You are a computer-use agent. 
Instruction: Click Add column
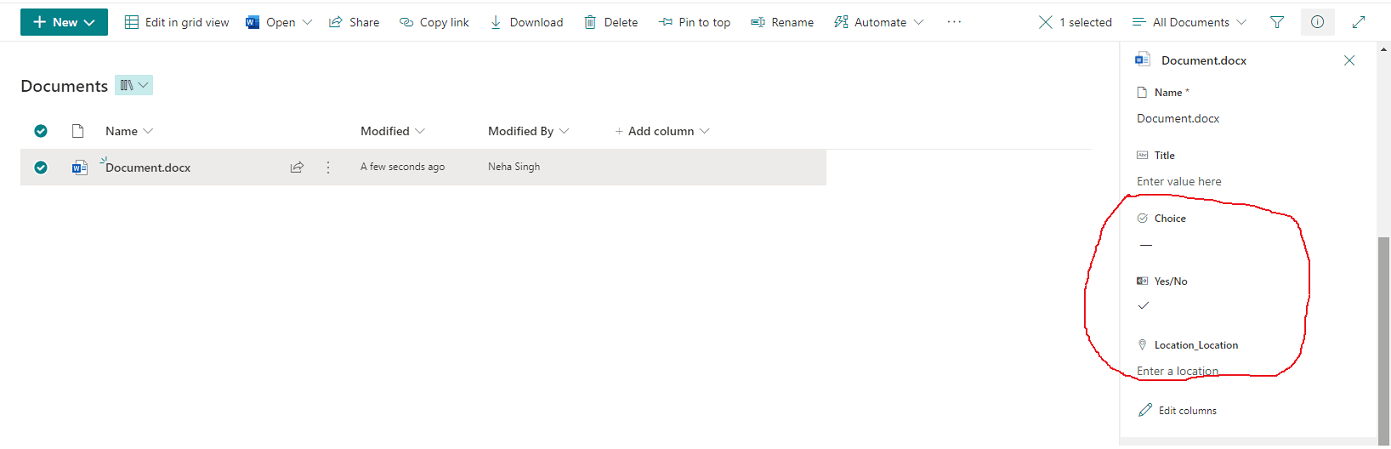coord(662,131)
